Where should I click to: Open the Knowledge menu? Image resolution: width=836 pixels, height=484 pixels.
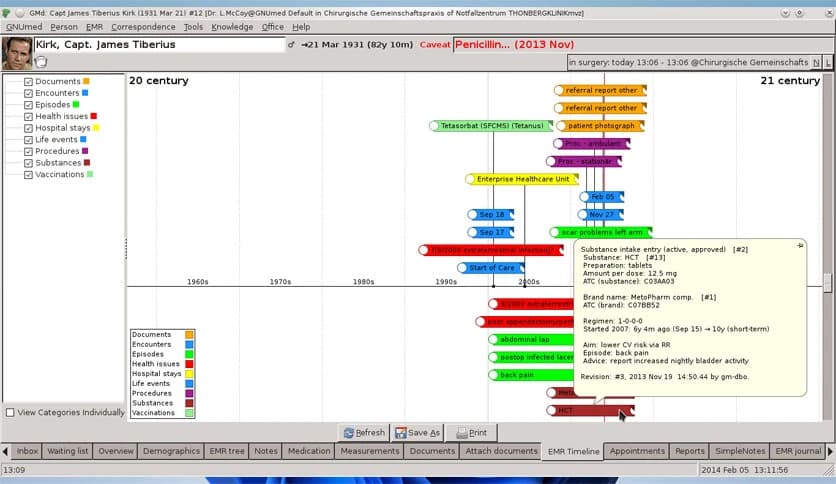click(x=232, y=27)
